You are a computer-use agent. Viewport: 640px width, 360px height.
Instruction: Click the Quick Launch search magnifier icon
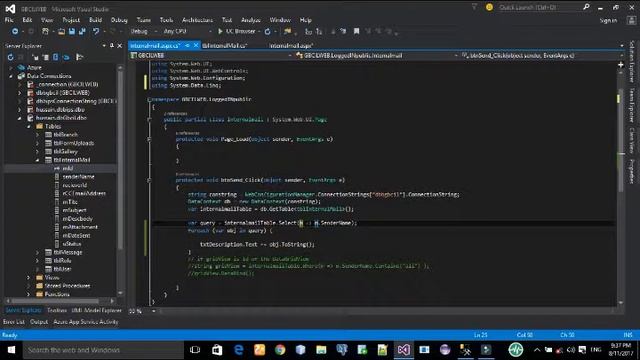[586, 7]
